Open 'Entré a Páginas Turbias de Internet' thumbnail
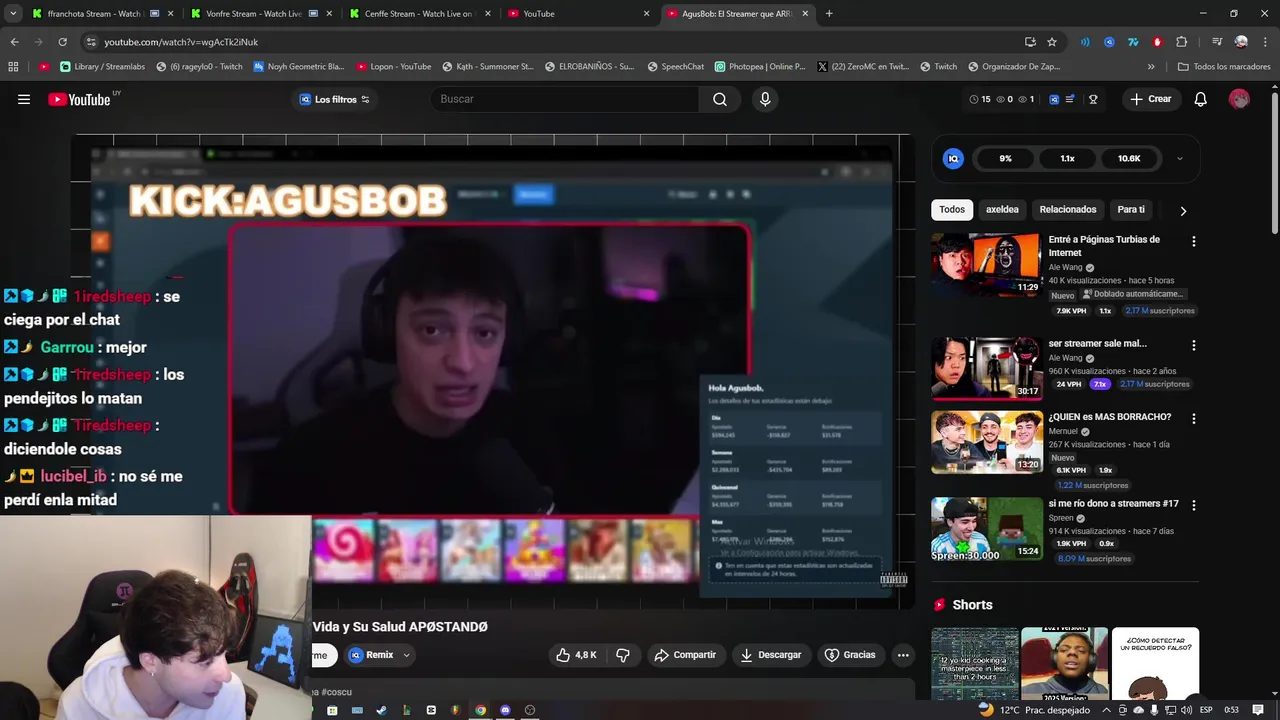Viewport: 1280px width, 720px height. pos(987,264)
